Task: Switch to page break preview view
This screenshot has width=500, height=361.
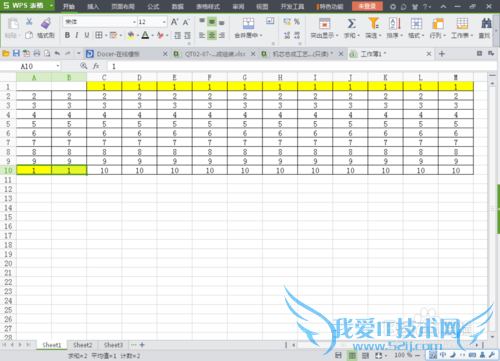Action: [x=365, y=356]
